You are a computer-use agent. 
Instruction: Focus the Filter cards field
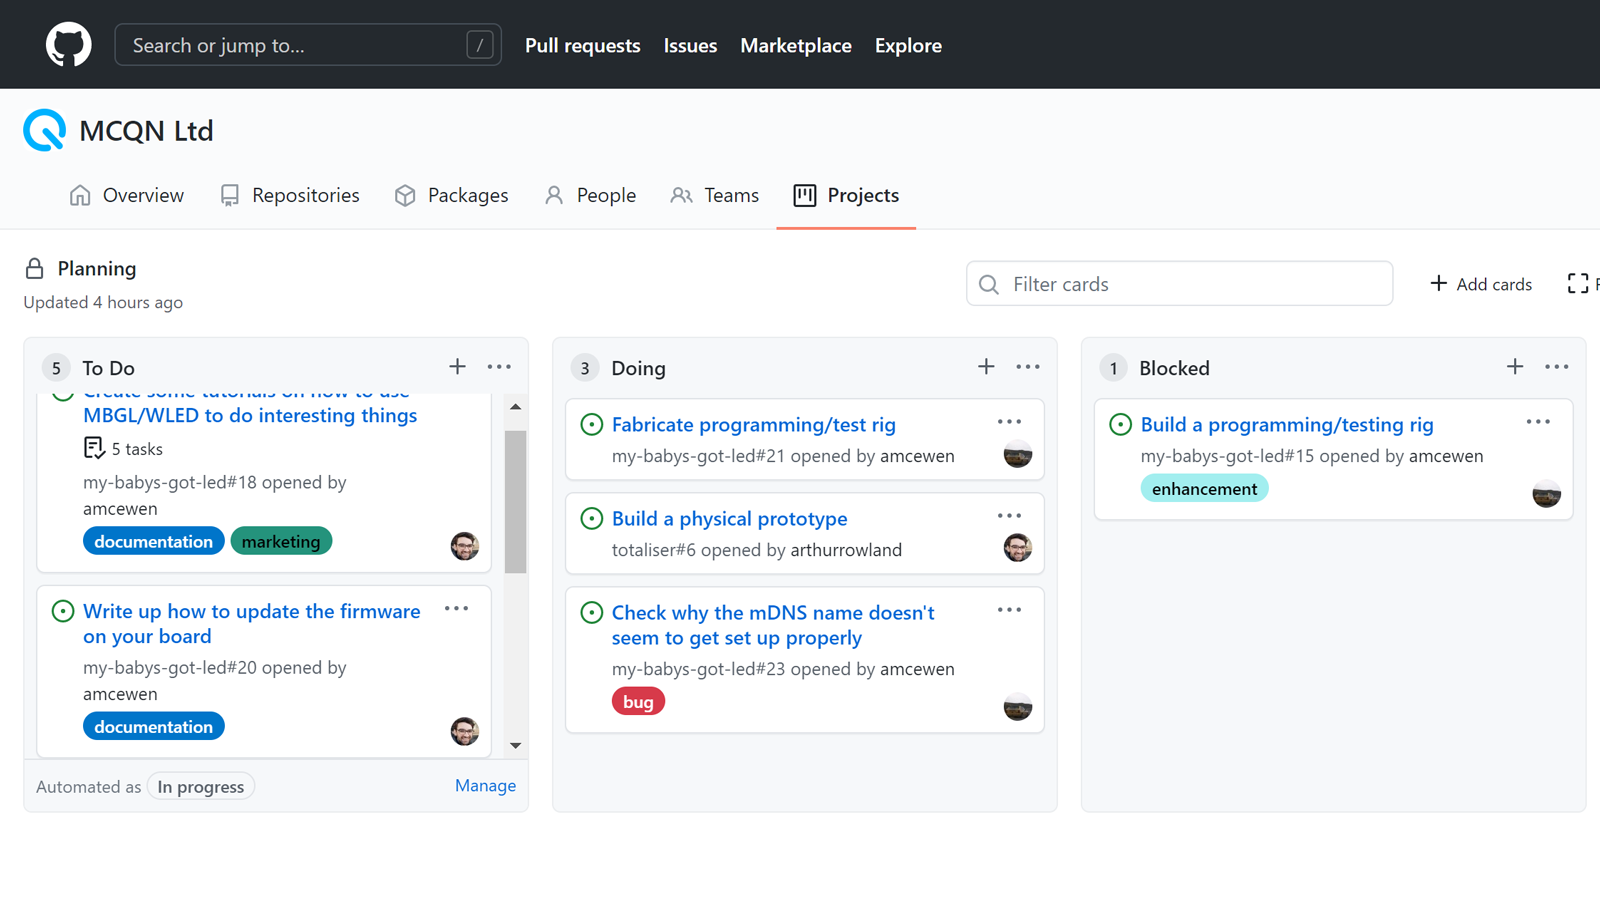1180,284
